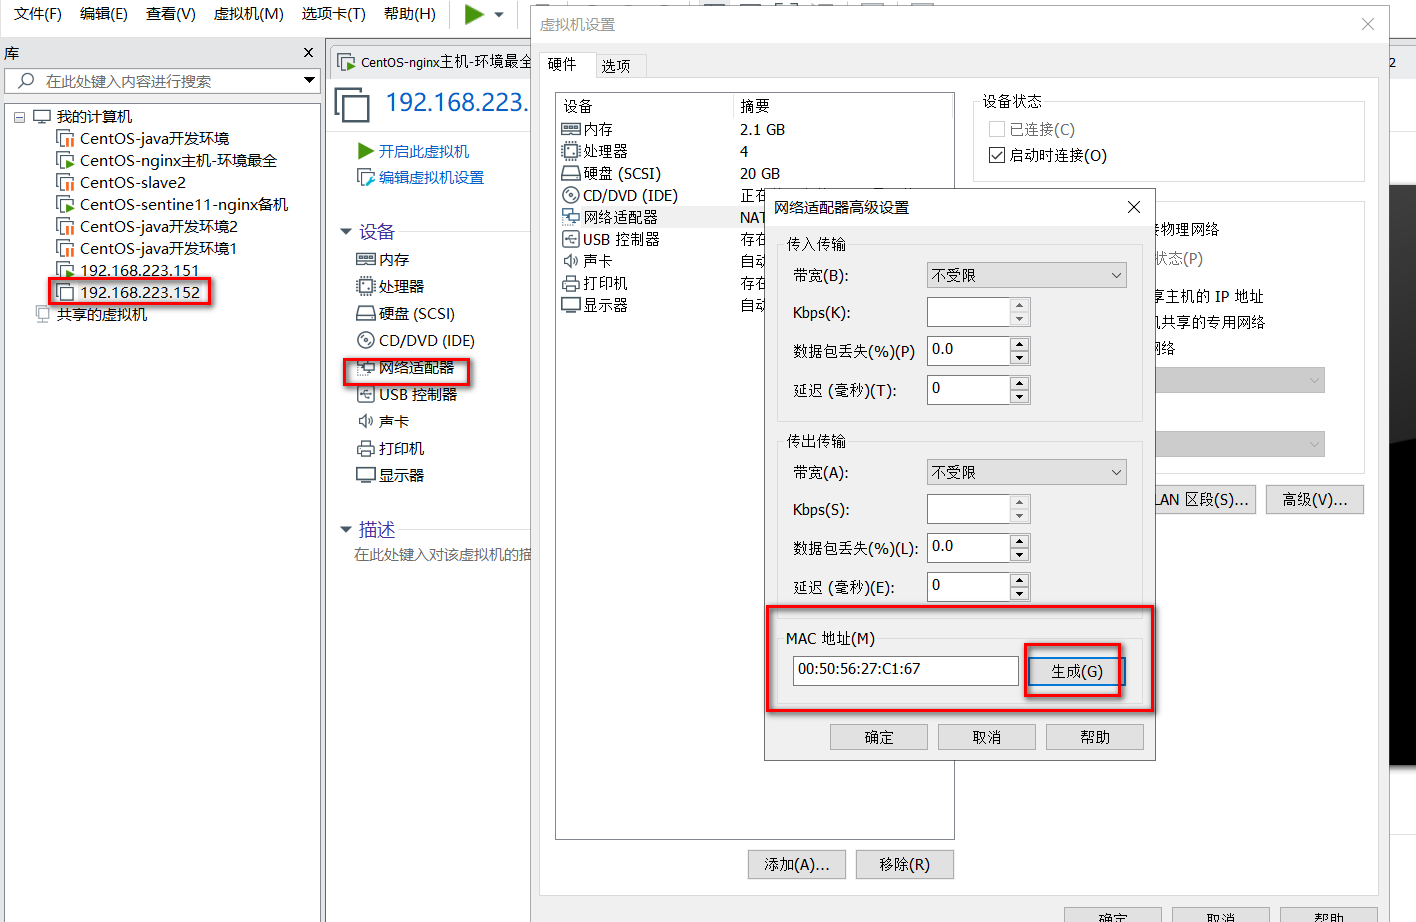The width and height of the screenshot is (1416, 922).
Task: Click 取消 in network advanced settings dialog
Action: (x=987, y=737)
